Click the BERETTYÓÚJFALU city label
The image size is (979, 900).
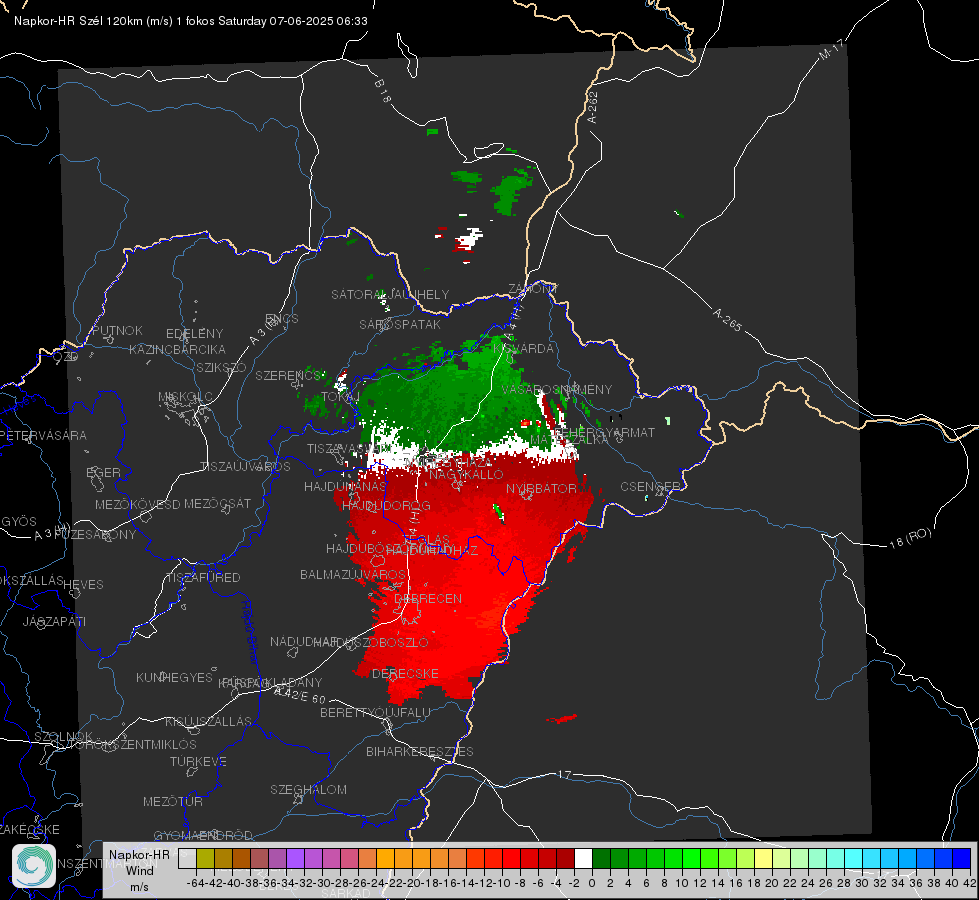pos(375,712)
